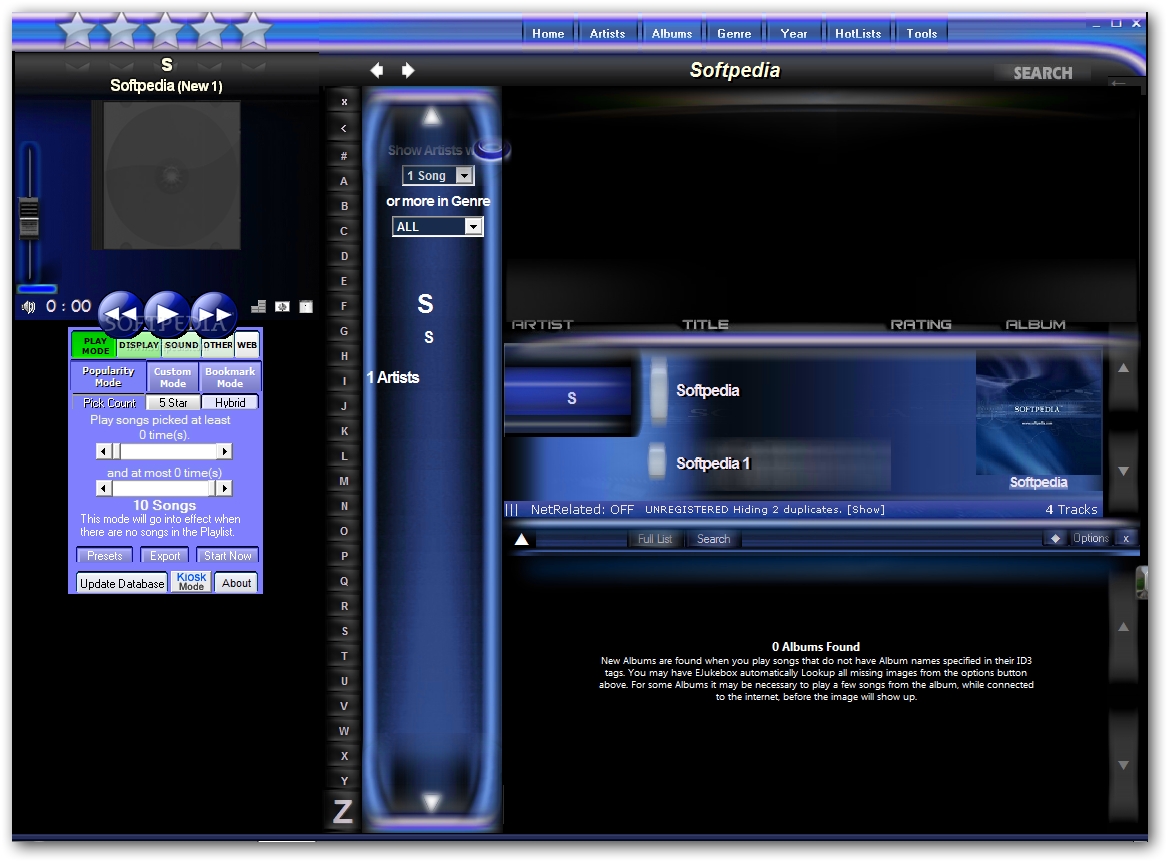Screen dimensions: 1168x862
Task: Toggle Kiosk Mode
Action: point(191,582)
